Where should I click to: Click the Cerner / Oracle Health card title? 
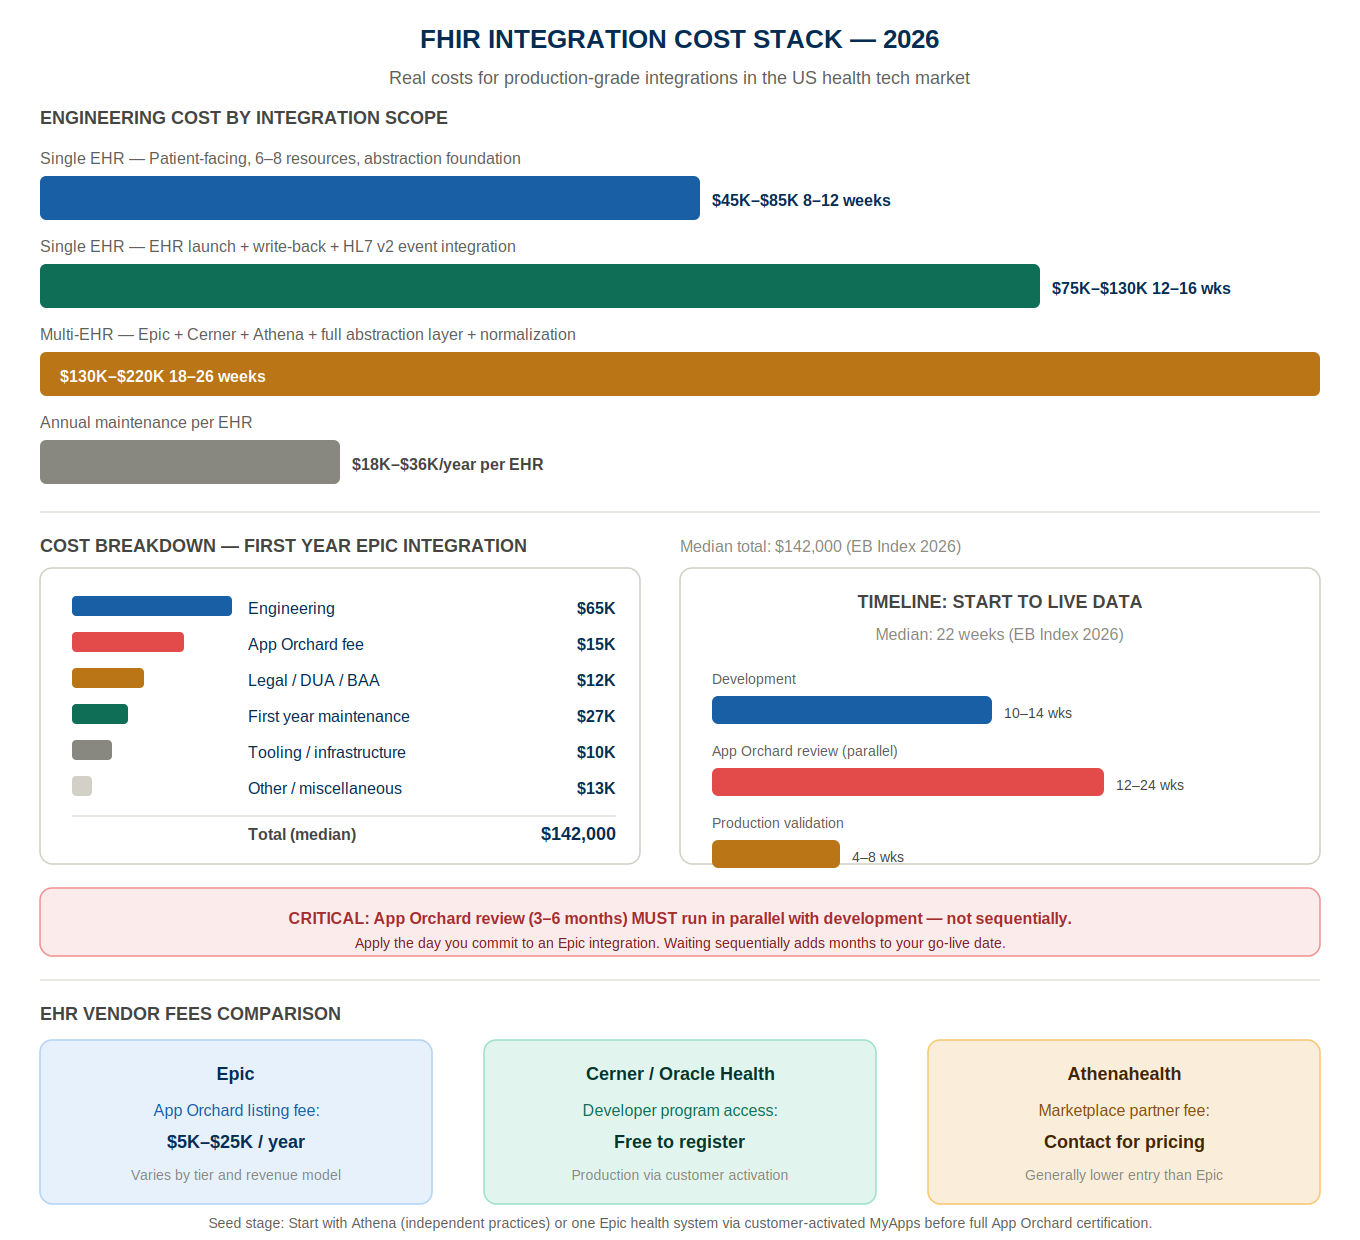point(680,1074)
